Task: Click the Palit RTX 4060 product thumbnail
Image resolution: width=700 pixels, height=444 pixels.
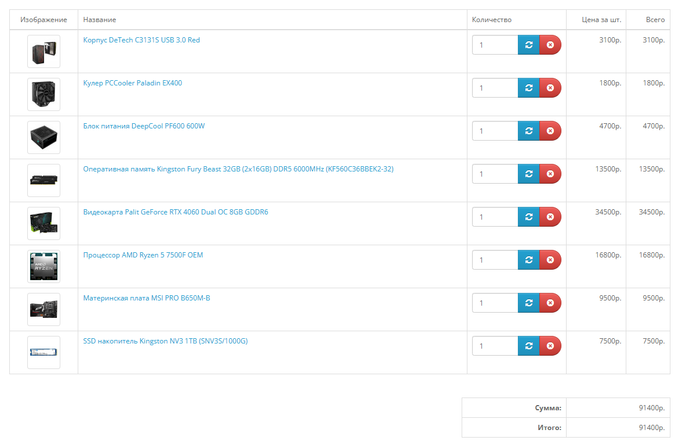Action: pos(43,222)
